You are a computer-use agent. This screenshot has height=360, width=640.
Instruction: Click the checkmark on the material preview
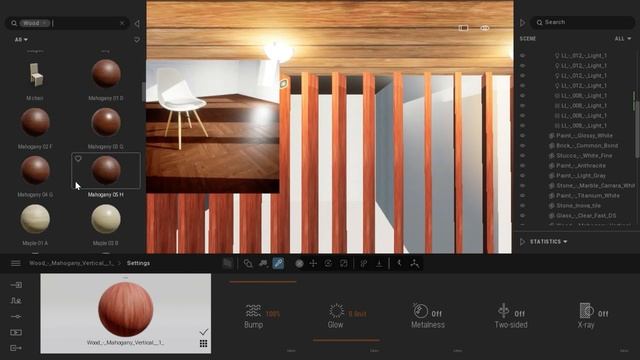tap(203, 331)
